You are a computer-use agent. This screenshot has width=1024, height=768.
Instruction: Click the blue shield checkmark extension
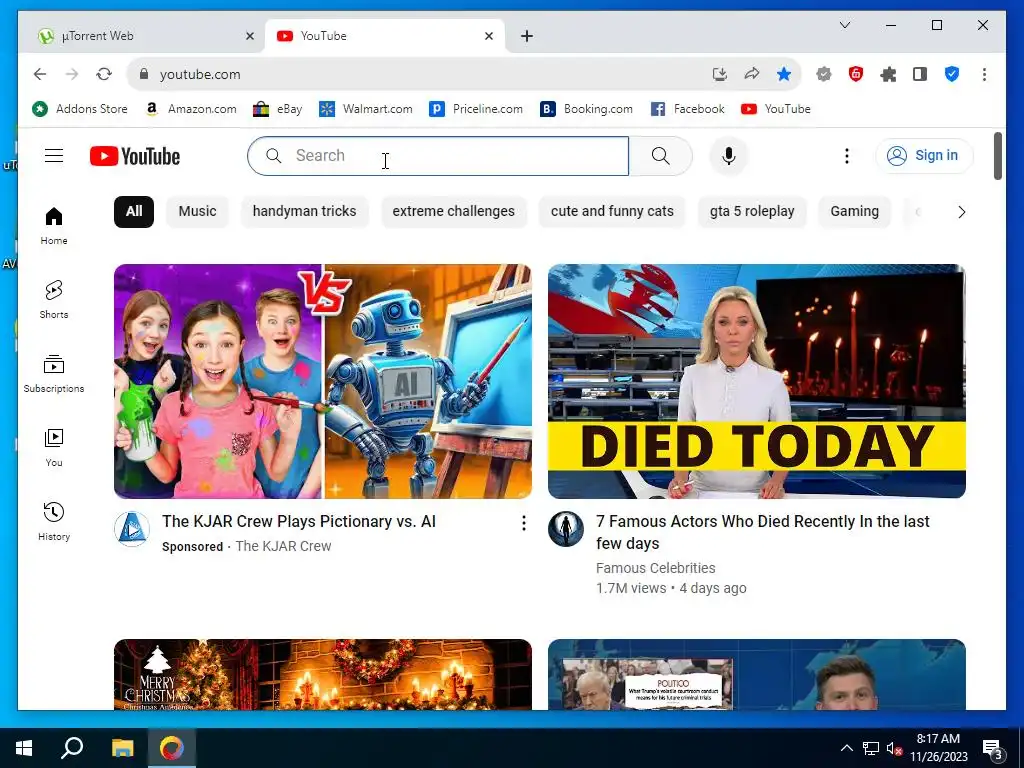click(952, 74)
